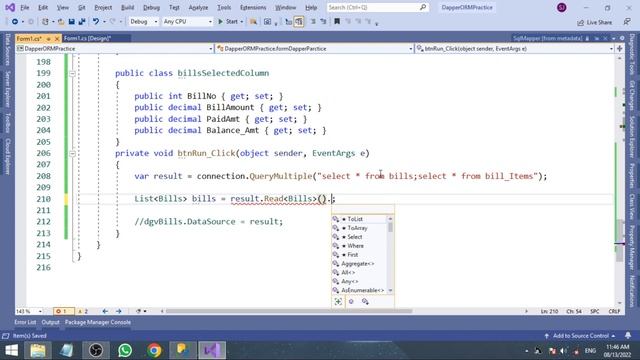Image resolution: width=640 pixels, height=360 pixels.
Task: Open the Start button dropdown arrow
Action: click(242, 22)
